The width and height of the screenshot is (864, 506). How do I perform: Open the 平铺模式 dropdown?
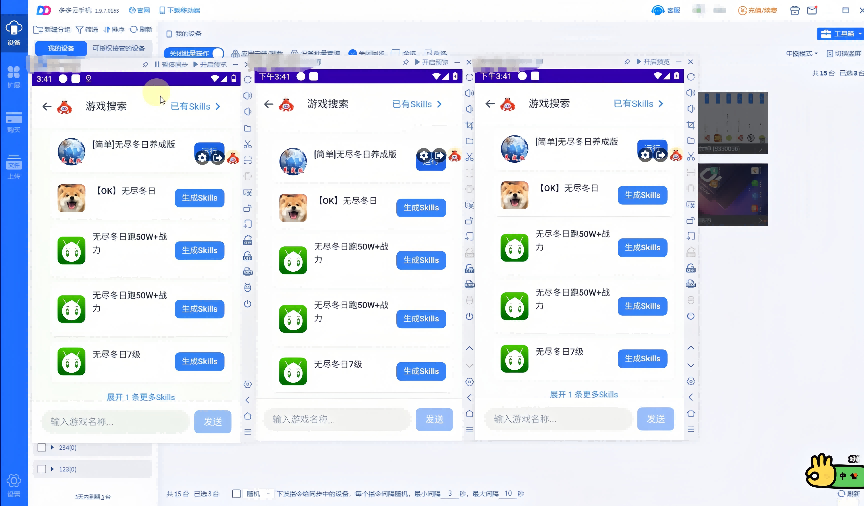point(802,53)
